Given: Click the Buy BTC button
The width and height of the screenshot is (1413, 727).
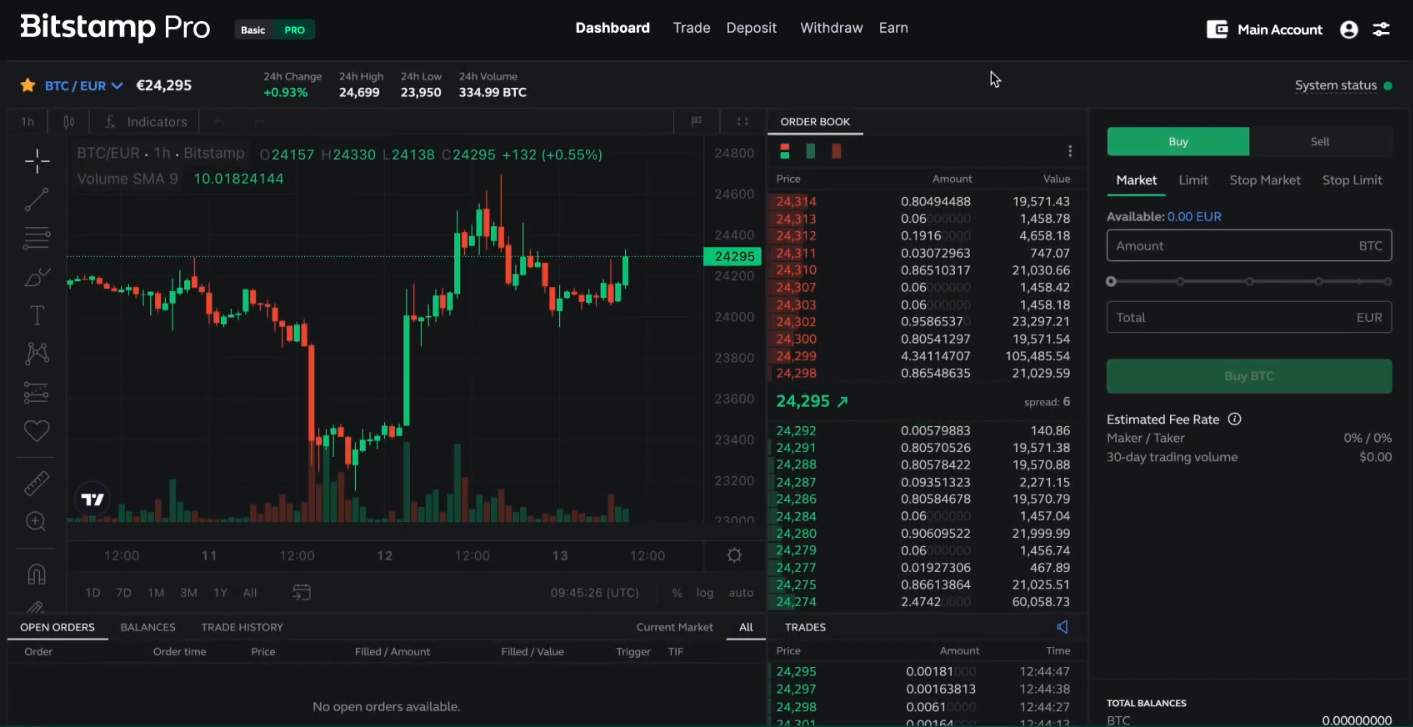Looking at the screenshot, I should (x=1249, y=376).
